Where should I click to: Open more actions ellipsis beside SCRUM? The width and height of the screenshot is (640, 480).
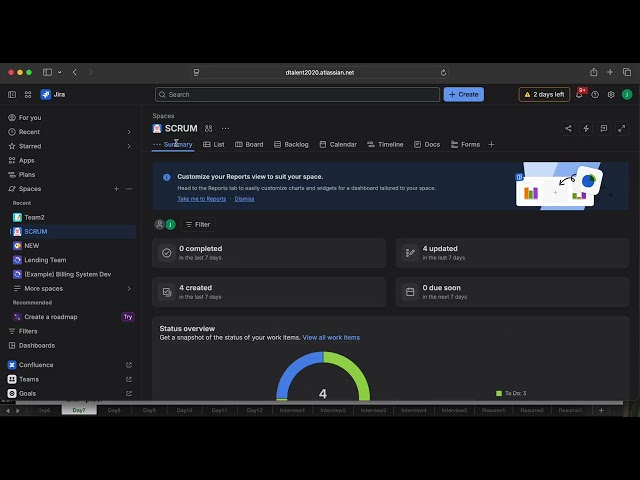coord(225,128)
